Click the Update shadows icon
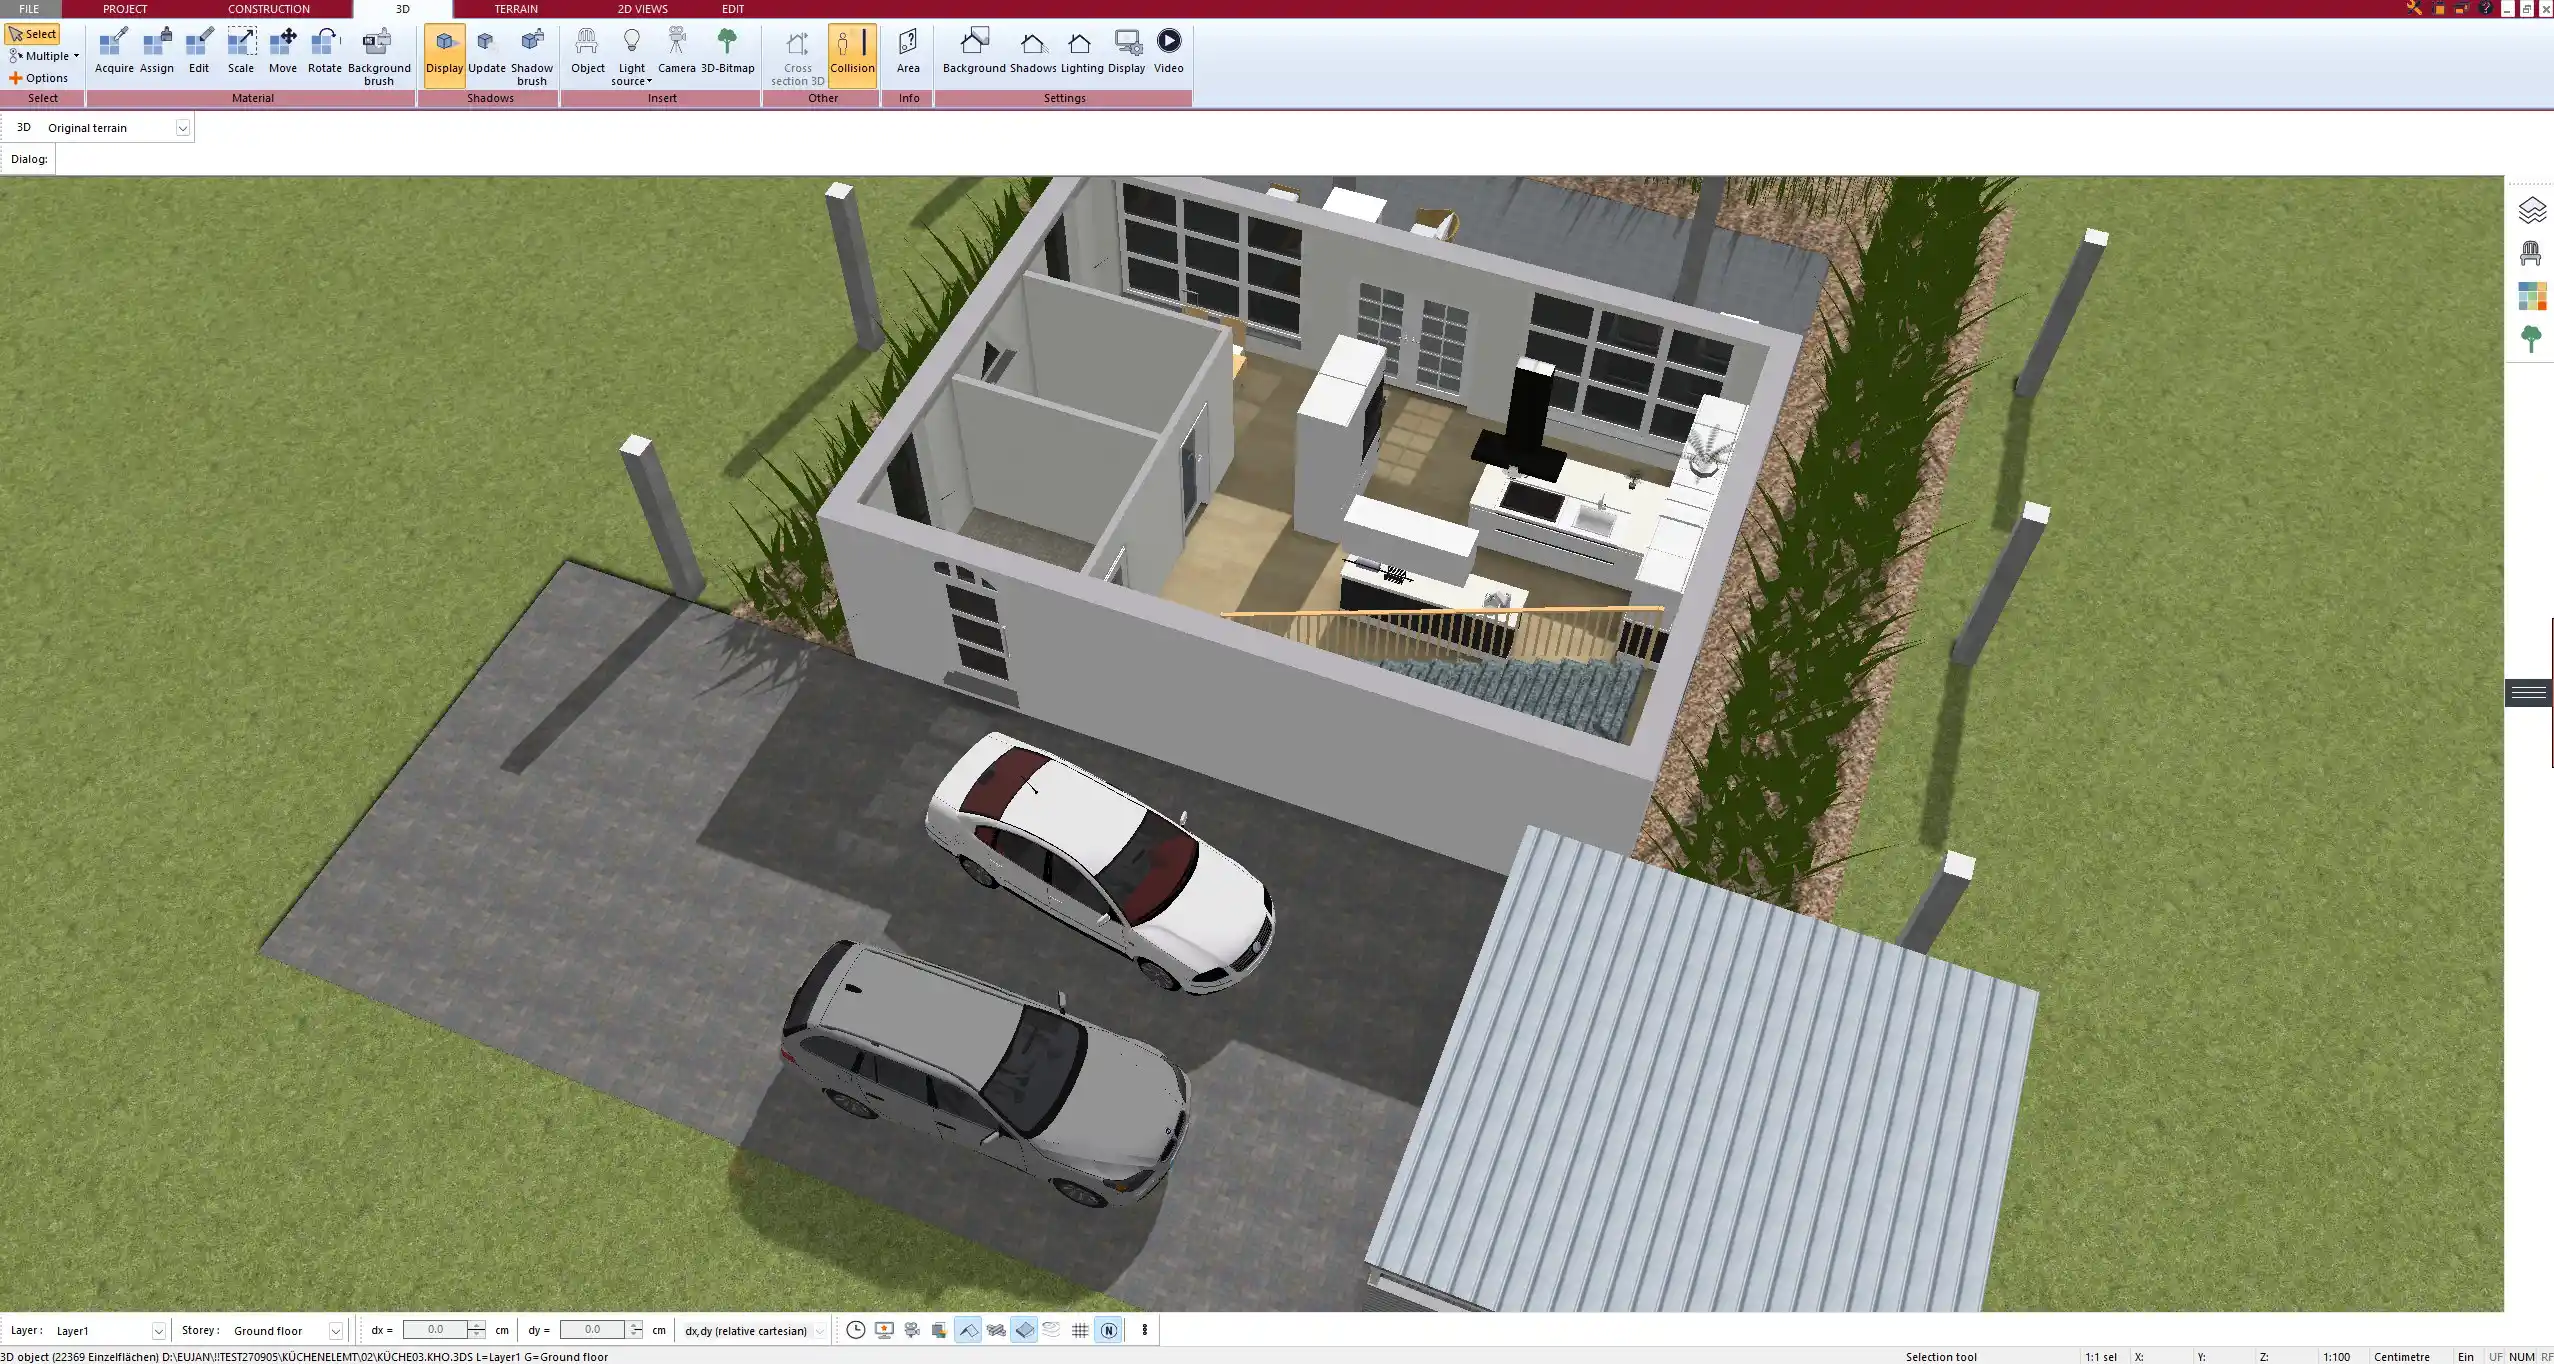Image resolution: width=2554 pixels, height=1364 pixels. pyautogui.click(x=487, y=52)
